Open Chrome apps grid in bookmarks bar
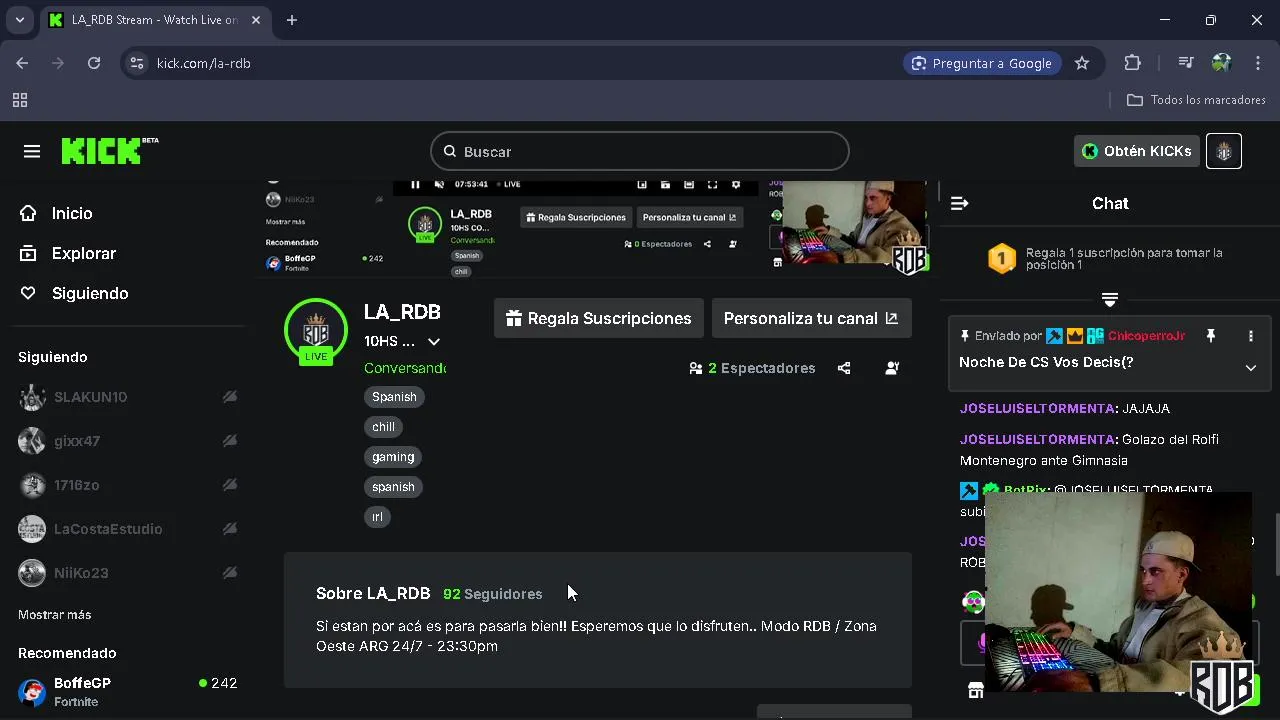 [x=20, y=100]
